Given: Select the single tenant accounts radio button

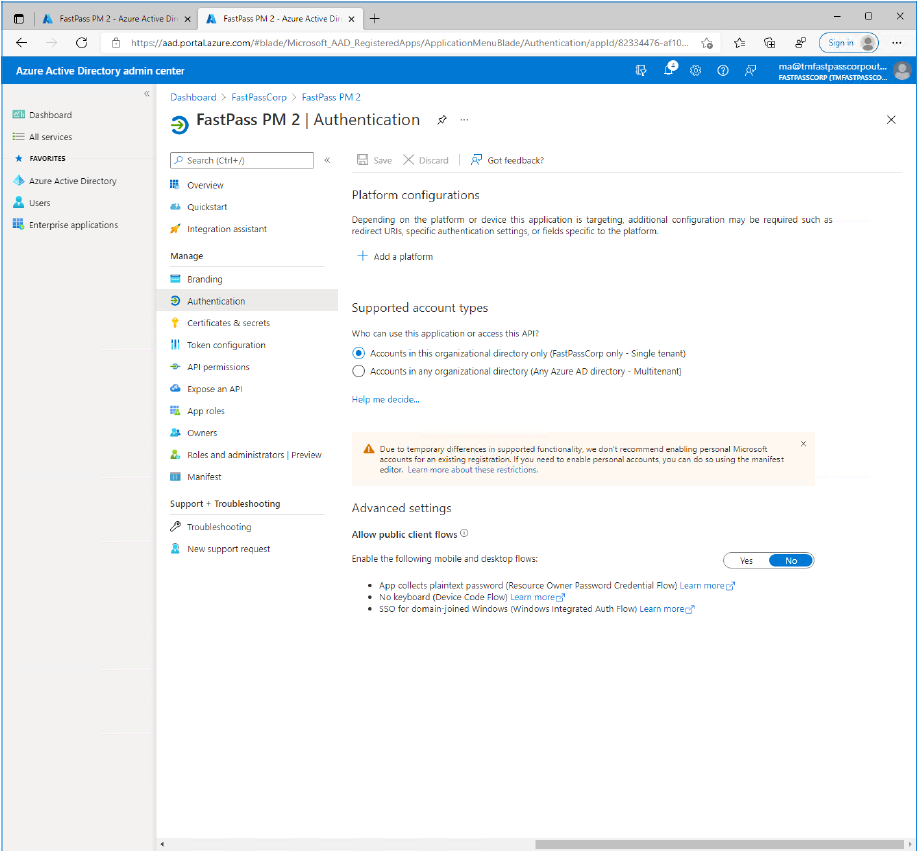Looking at the screenshot, I should [x=359, y=353].
